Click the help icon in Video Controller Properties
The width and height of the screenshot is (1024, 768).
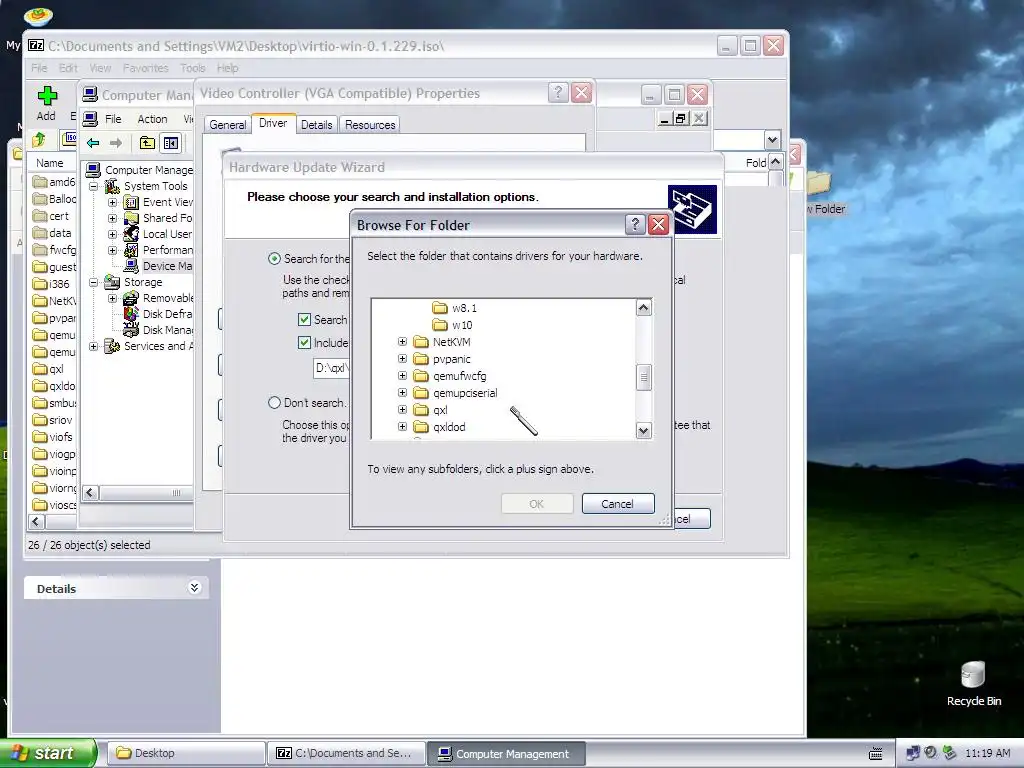point(558,93)
